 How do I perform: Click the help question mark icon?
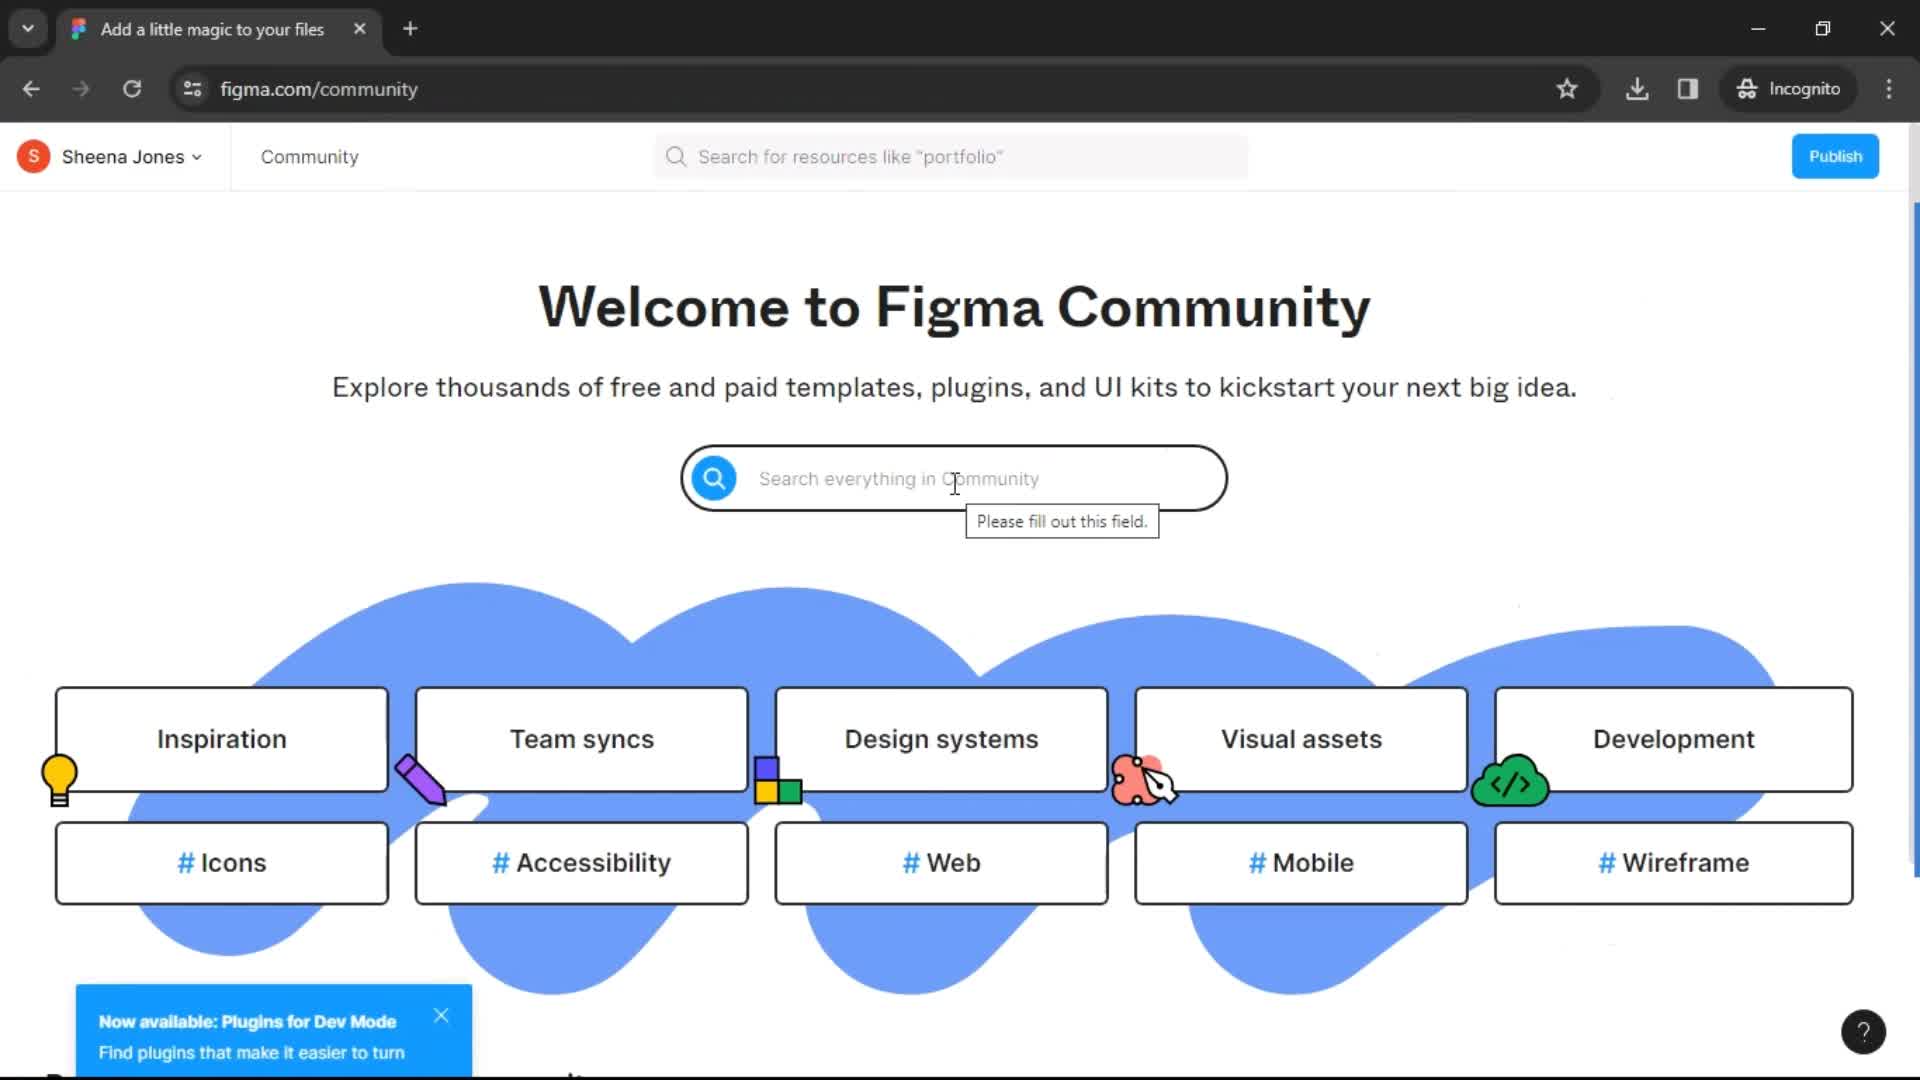[x=1865, y=1030]
